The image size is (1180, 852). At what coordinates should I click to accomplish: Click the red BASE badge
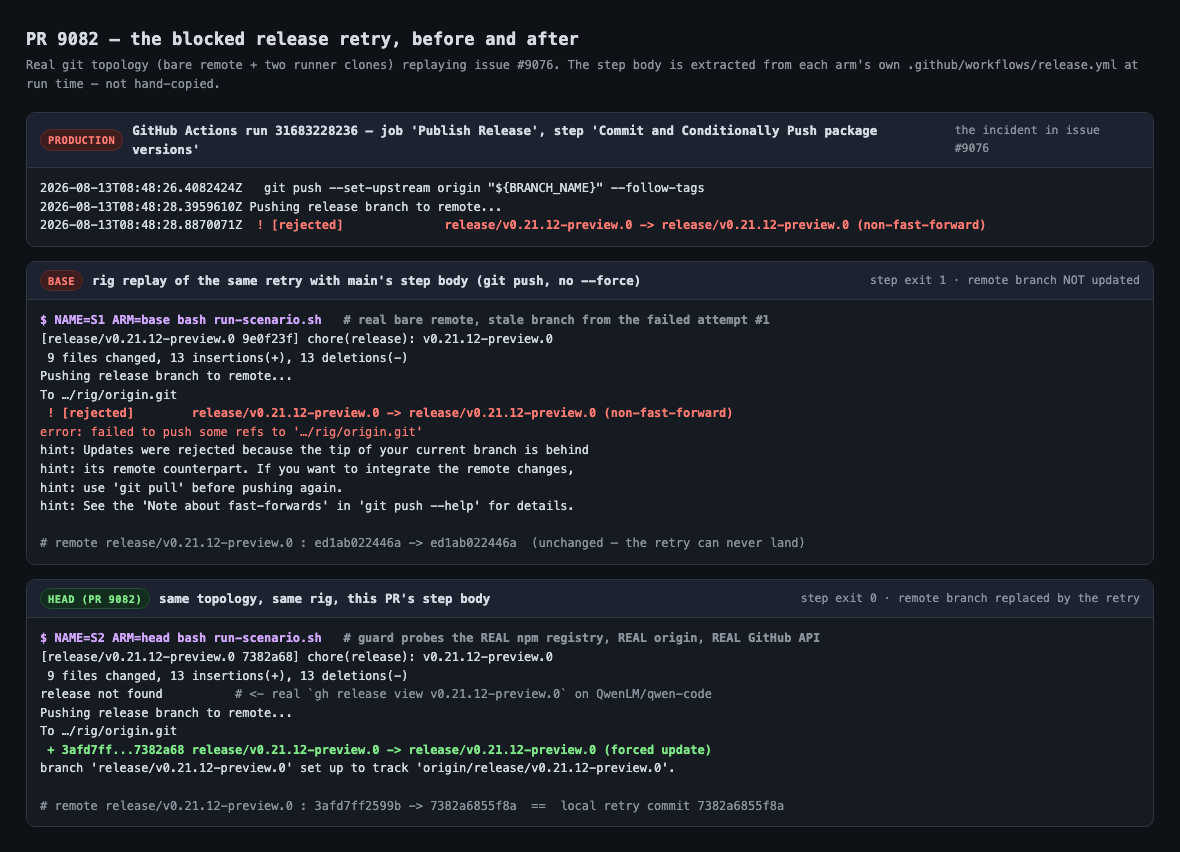[61, 281]
